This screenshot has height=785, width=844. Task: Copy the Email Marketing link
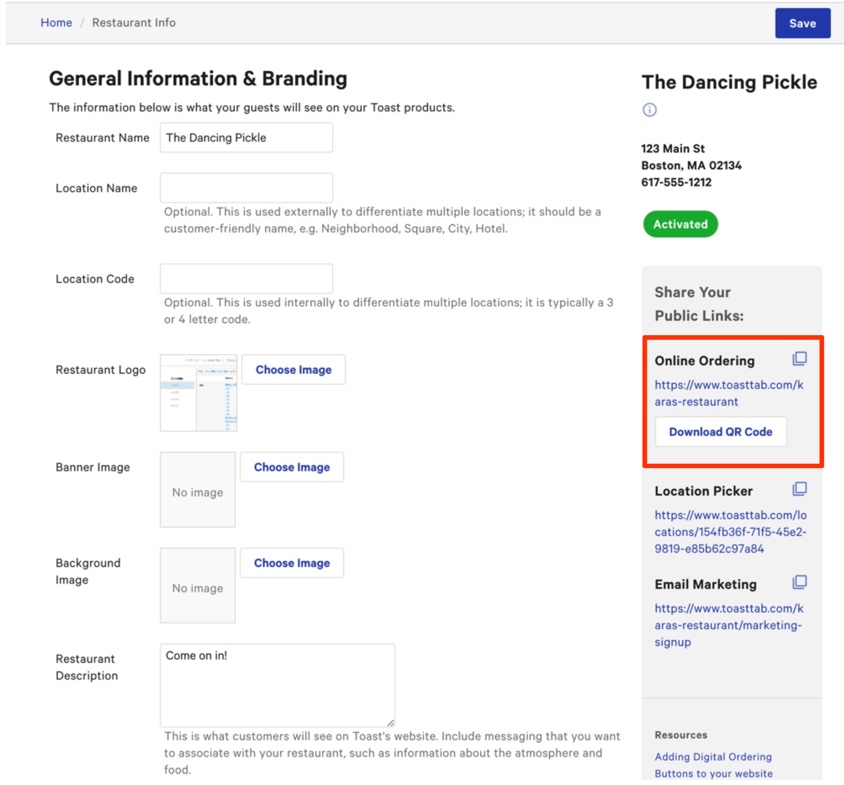(x=799, y=582)
